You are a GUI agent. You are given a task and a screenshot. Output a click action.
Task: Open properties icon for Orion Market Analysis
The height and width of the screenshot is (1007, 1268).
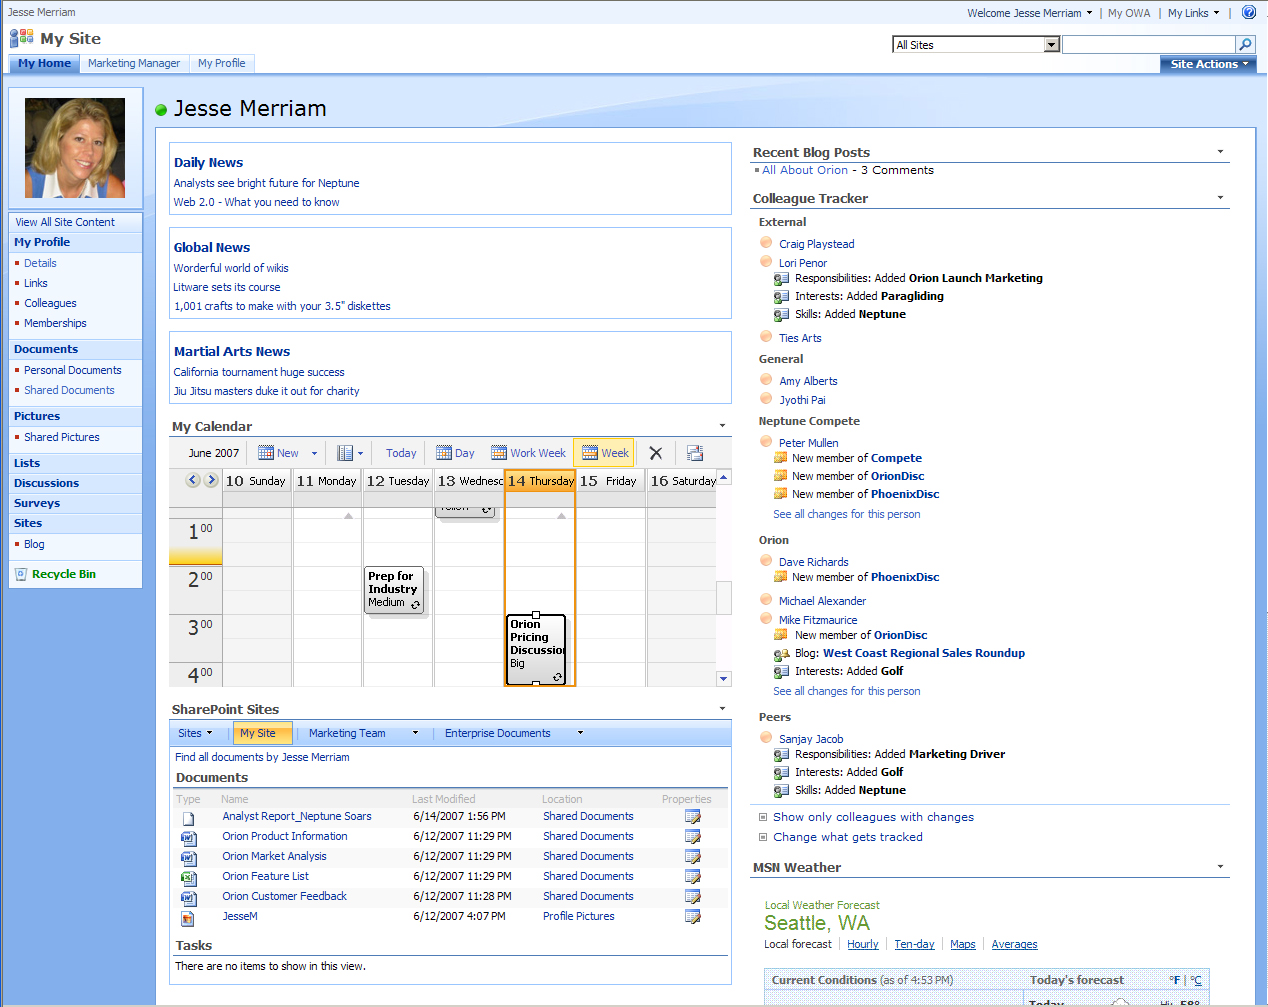tap(692, 857)
